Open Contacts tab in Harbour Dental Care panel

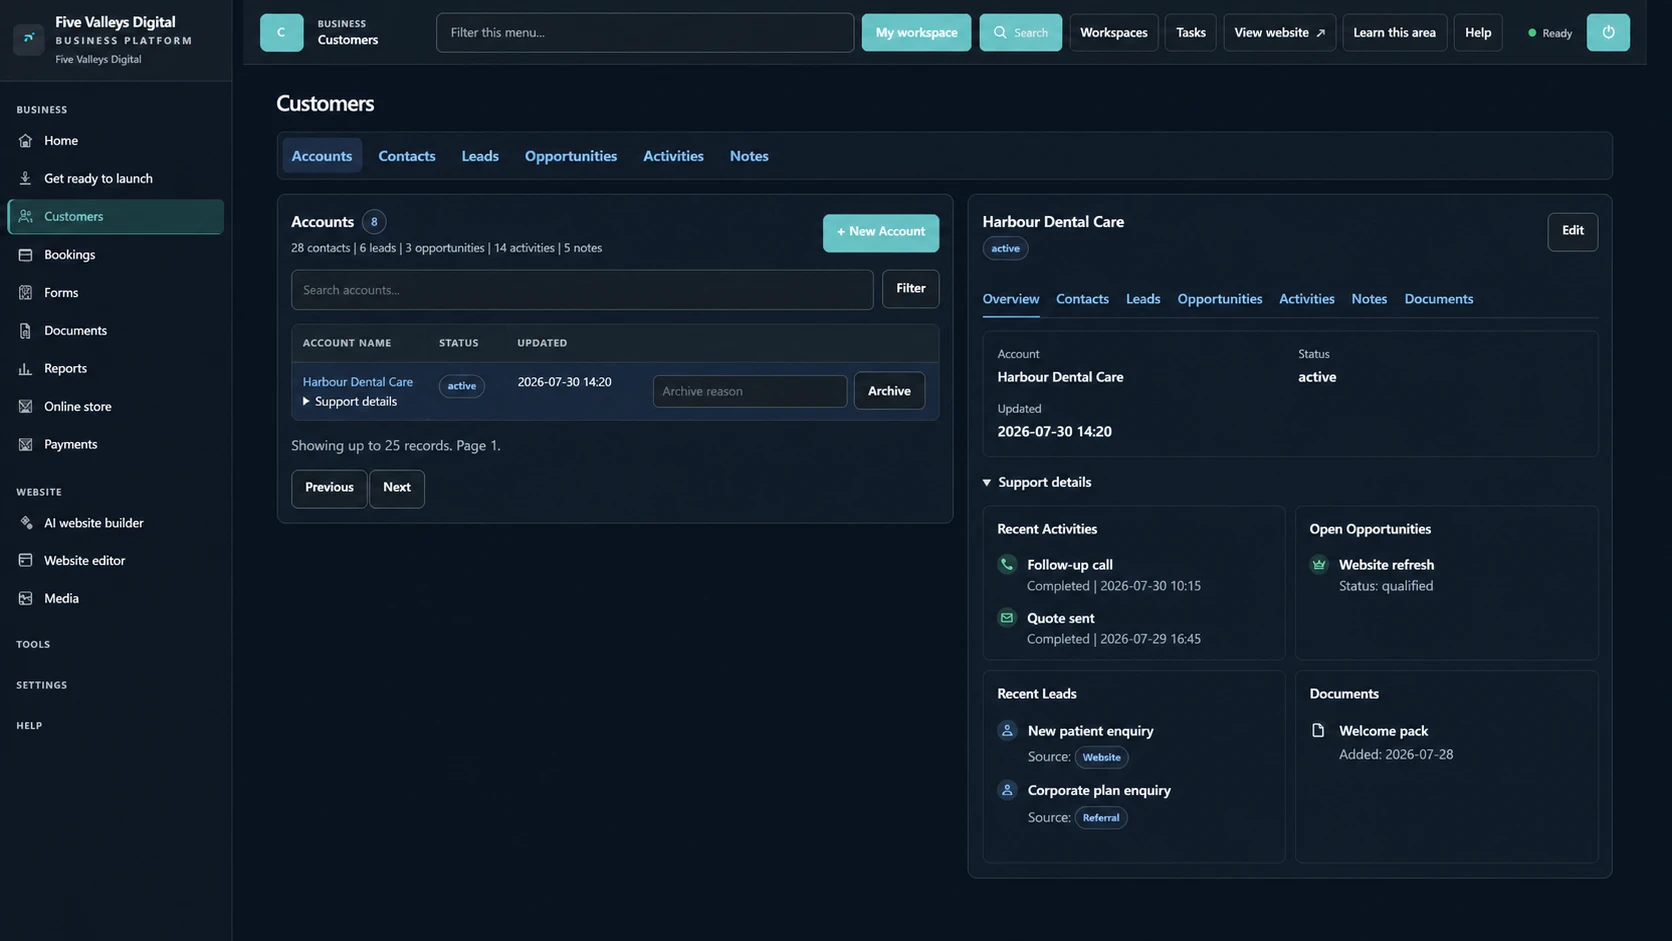pyautogui.click(x=1082, y=299)
